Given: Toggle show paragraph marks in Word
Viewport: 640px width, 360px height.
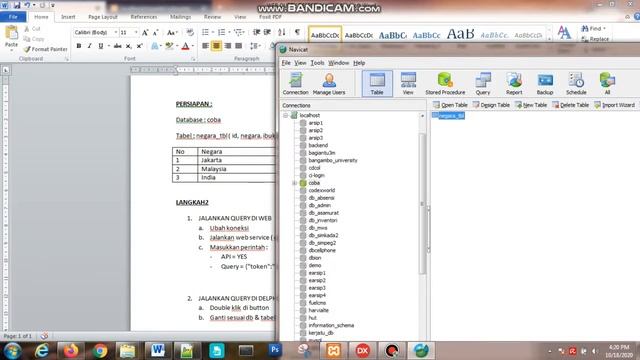Looking at the screenshot, I should [x=297, y=32].
